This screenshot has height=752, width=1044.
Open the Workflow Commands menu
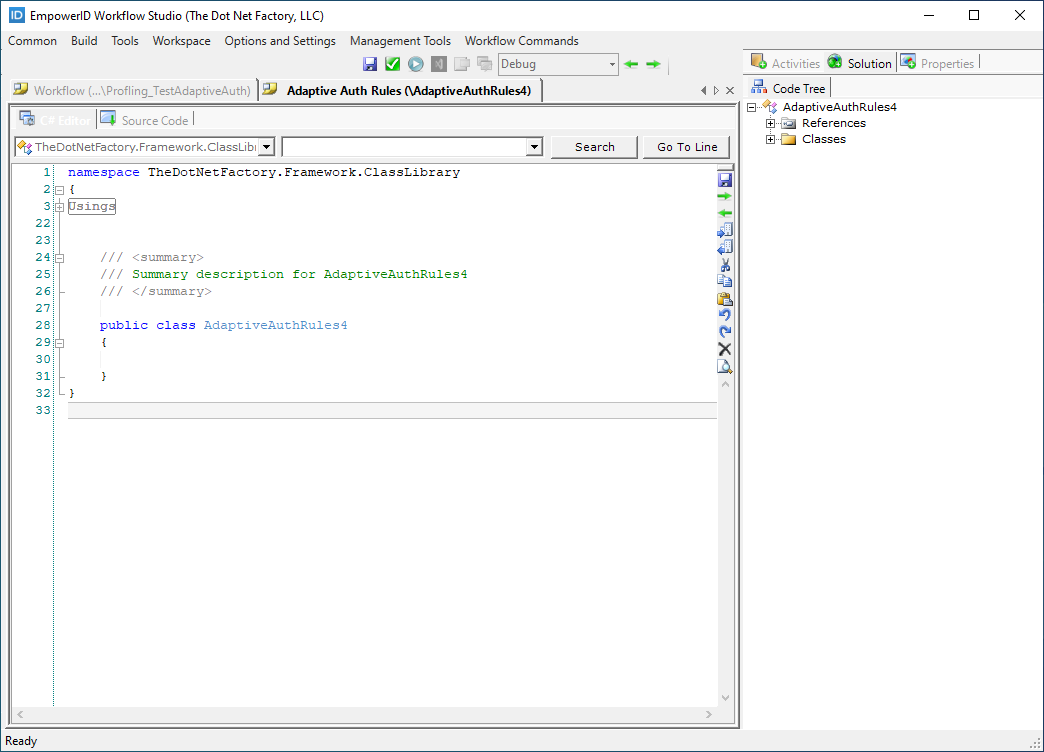pos(521,41)
